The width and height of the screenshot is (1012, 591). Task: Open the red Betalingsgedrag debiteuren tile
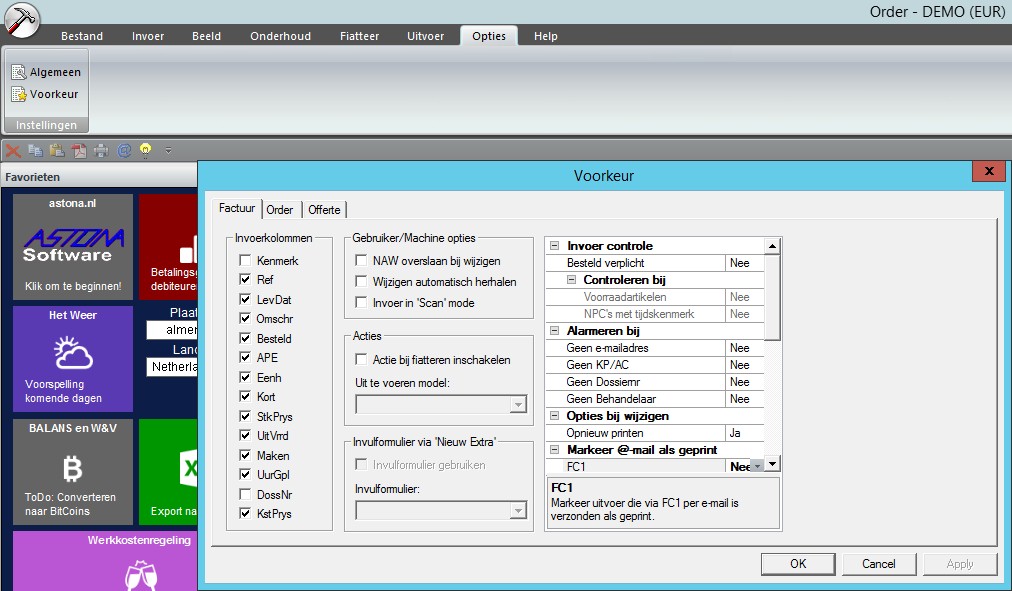point(168,246)
